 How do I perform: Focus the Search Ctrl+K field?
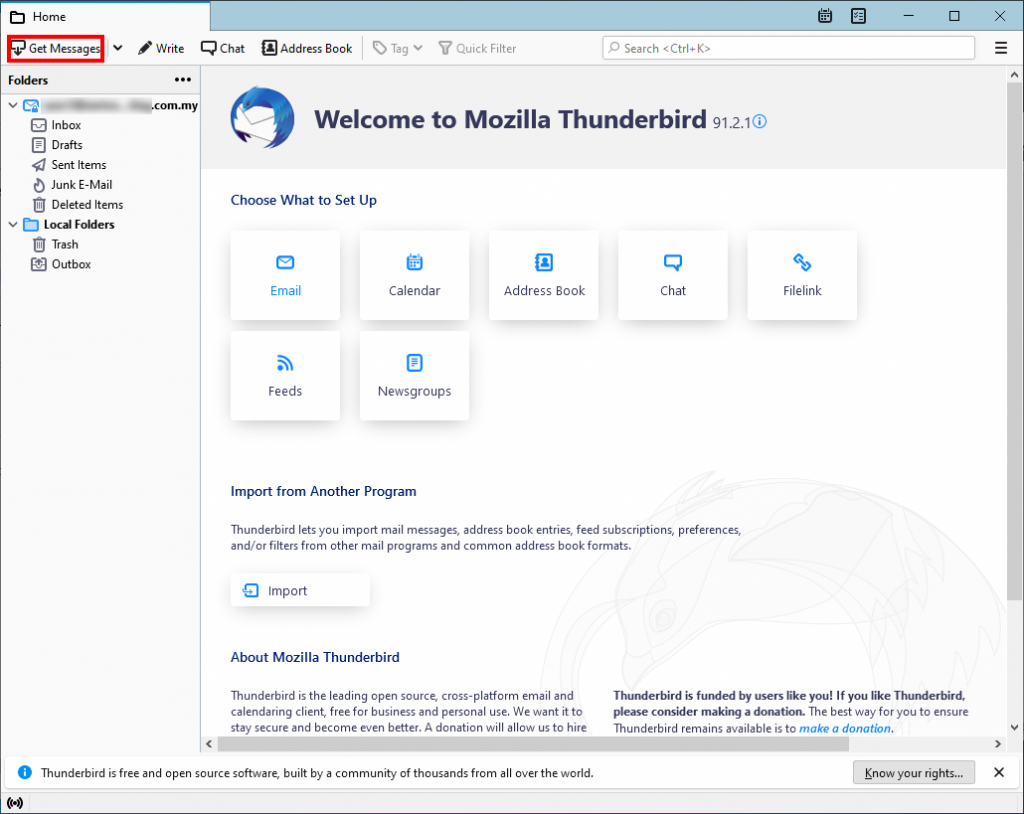tap(788, 48)
